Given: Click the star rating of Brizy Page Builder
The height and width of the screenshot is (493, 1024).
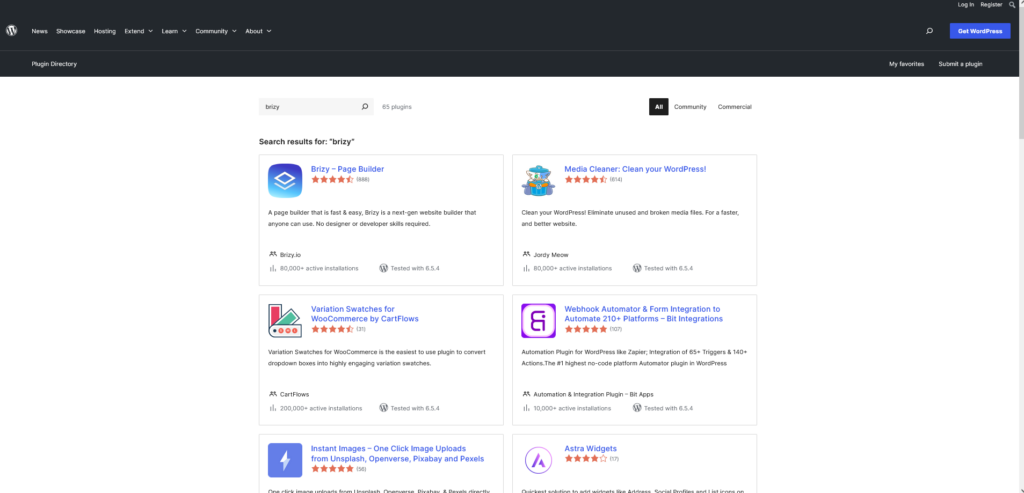Looking at the screenshot, I should coord(332,179).
